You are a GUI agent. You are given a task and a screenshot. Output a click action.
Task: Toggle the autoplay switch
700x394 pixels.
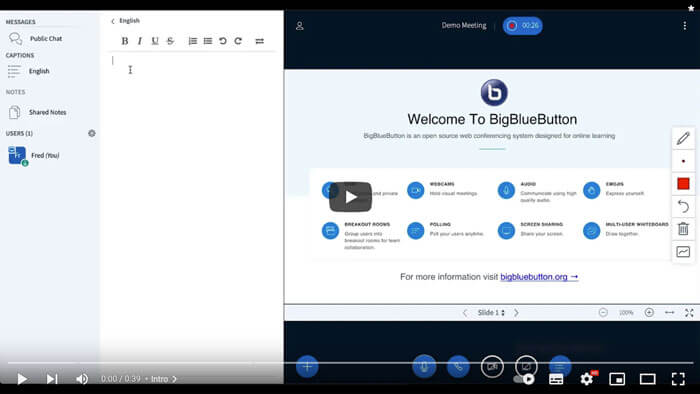coord(524,379)
